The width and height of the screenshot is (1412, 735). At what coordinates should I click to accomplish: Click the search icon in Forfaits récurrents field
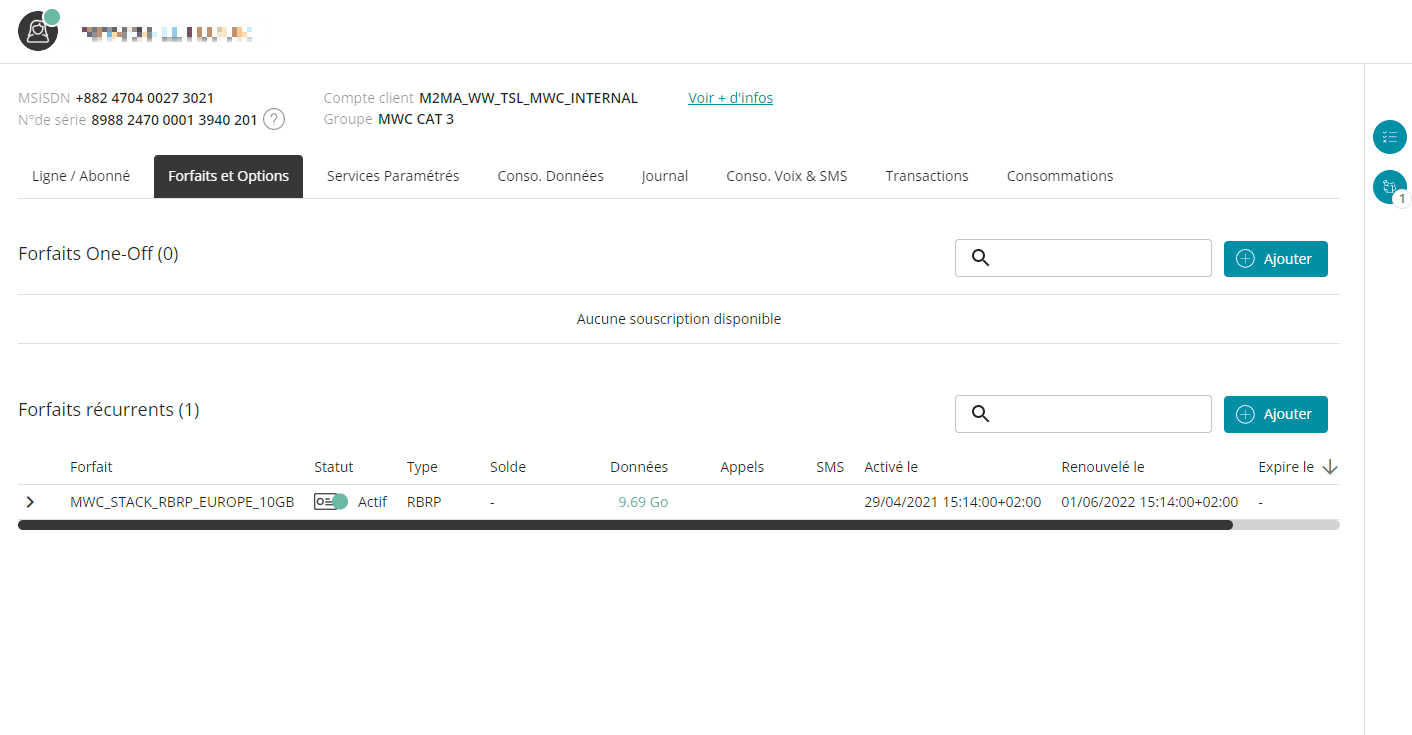point(980,414)
